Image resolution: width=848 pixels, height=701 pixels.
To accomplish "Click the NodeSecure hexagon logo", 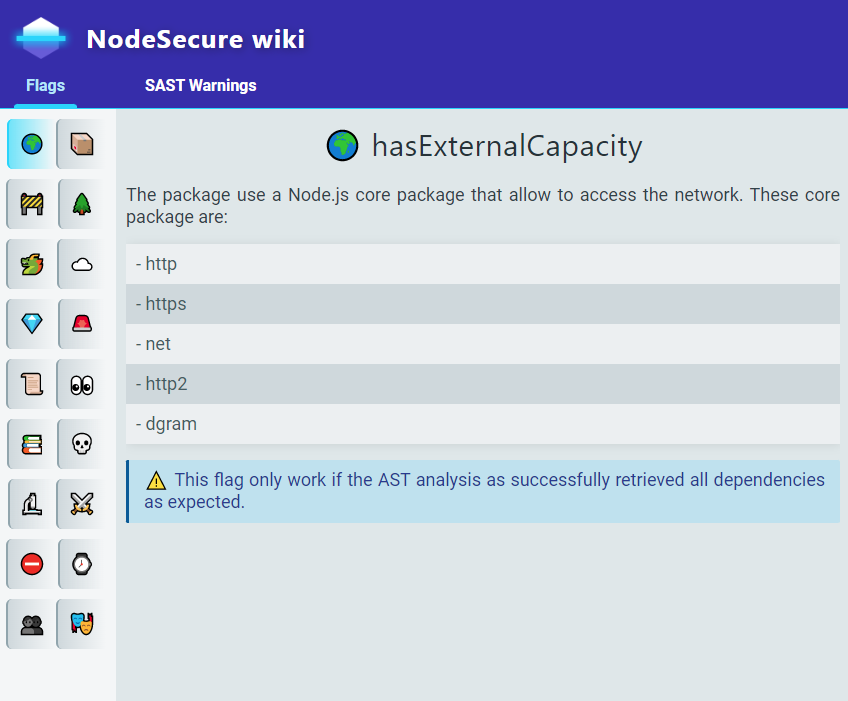I will [x=41, y=38].
